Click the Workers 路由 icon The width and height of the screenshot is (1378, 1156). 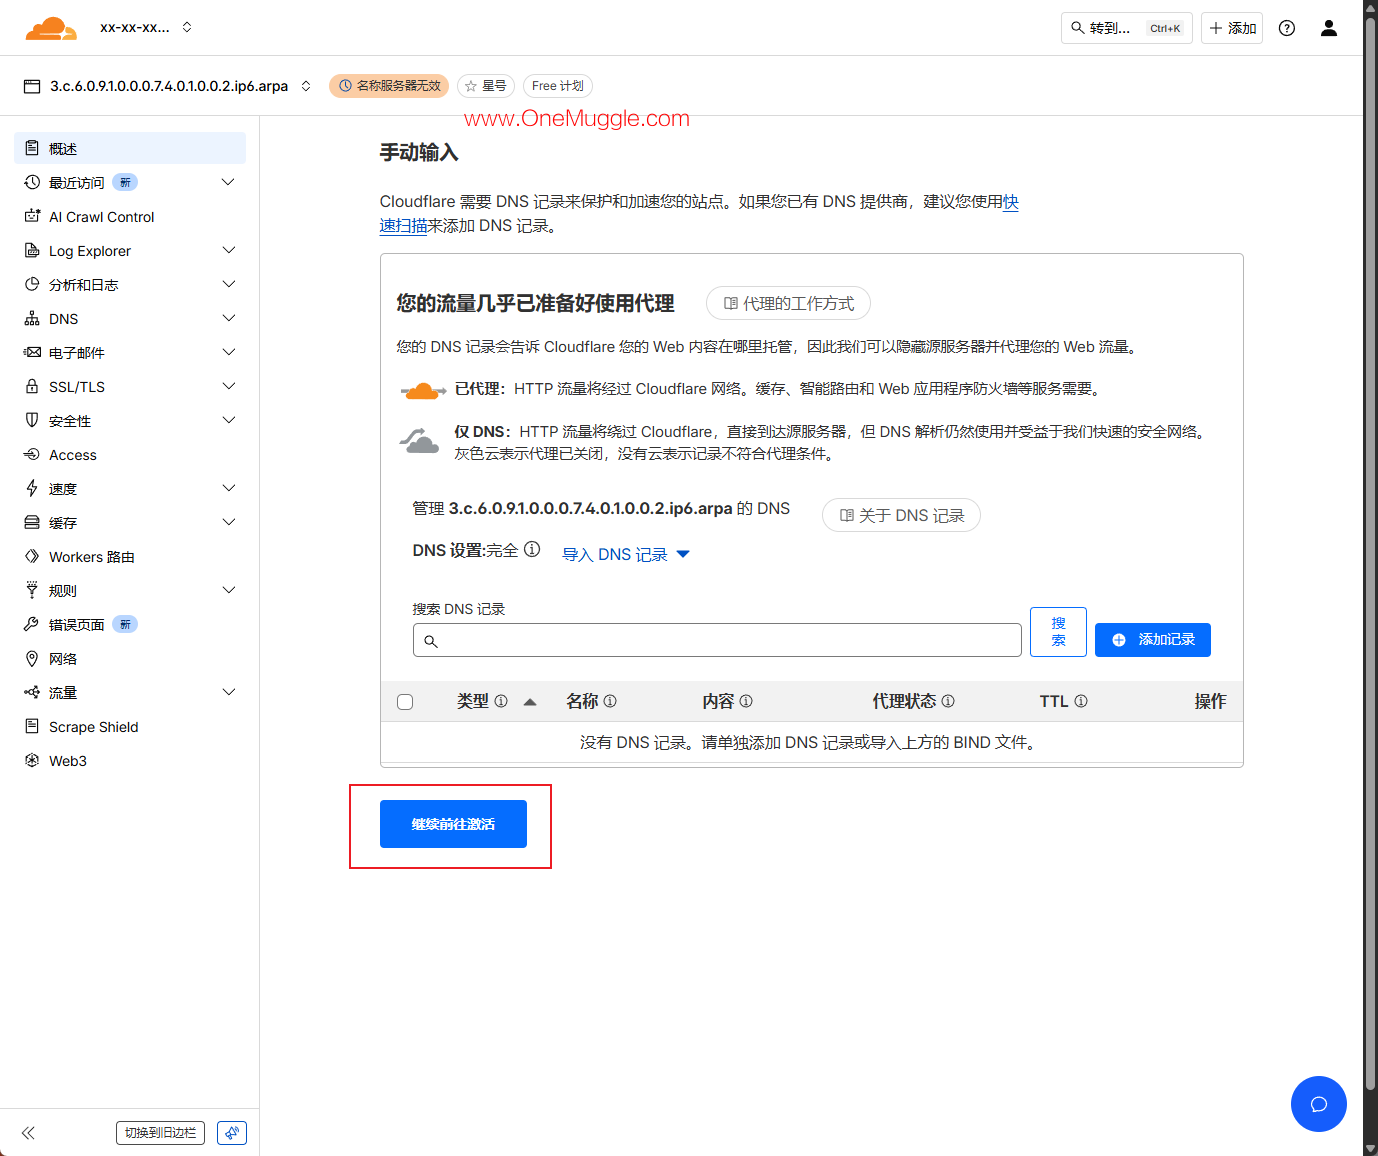[32, 556]
